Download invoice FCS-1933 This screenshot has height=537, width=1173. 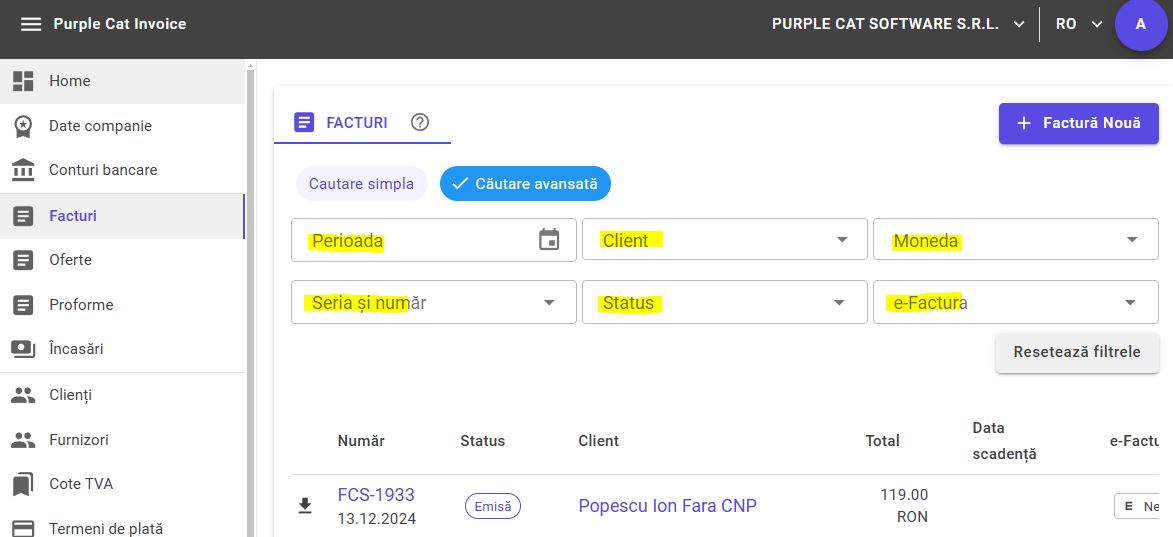[304, 506]
